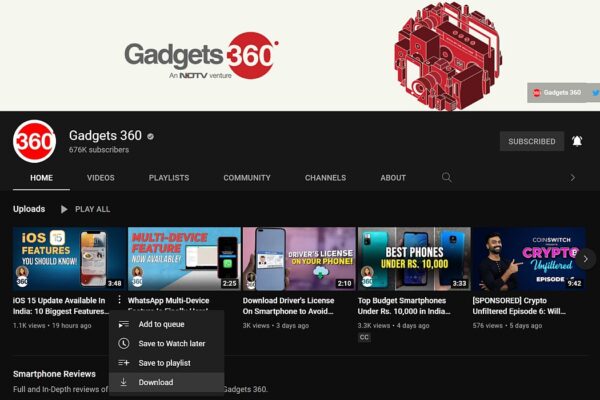Show the next uploads with the carousel arrow

pyautogui.click(x=585, y=259)
